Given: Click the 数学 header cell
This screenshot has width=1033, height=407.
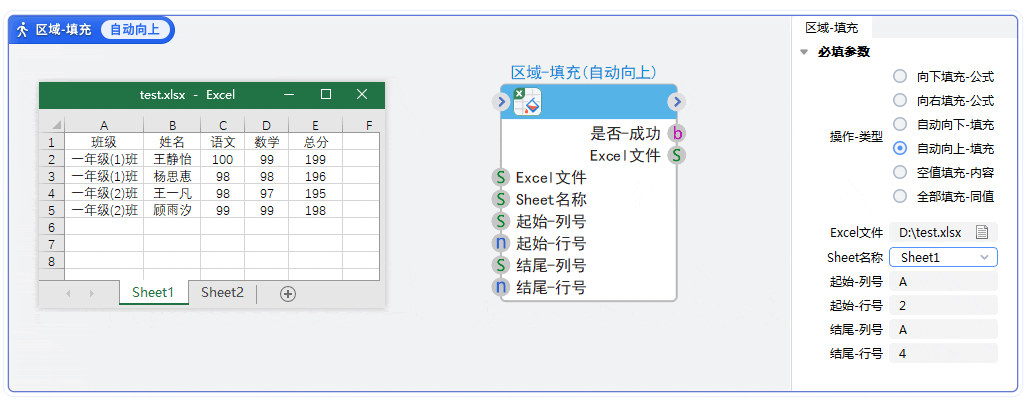Looking at the screenshot, I should [x=266, y=142].
